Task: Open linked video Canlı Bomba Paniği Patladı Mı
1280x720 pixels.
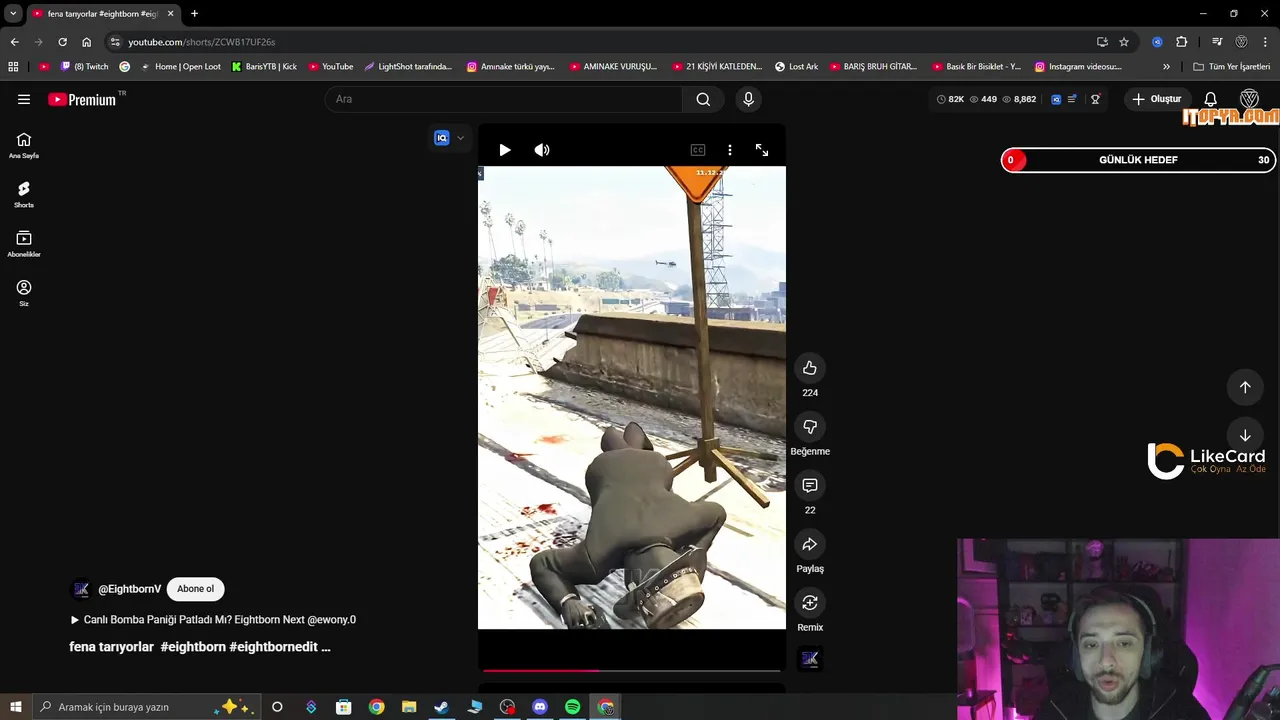Action: pos(213,620)
